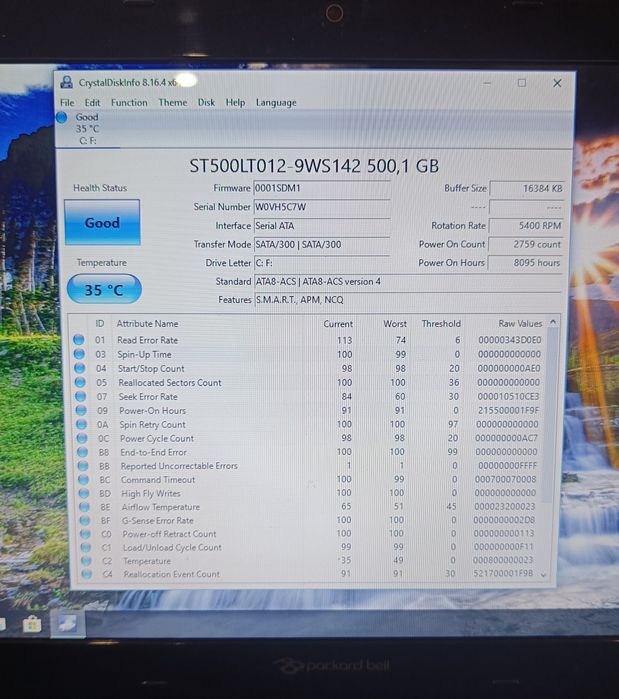The width and height of the screenshot is (619, 699).
Task: Select the Airflow Temperature attribute name
Action: 161,507
